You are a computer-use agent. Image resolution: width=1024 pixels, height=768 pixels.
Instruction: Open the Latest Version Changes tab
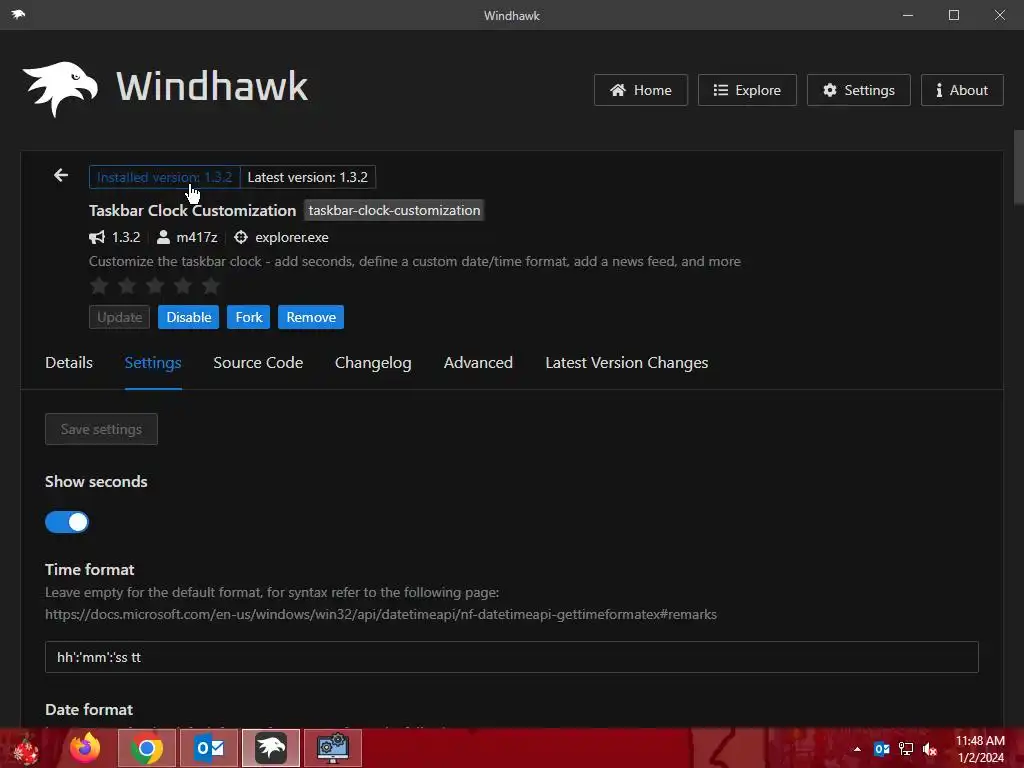[626, 362]
